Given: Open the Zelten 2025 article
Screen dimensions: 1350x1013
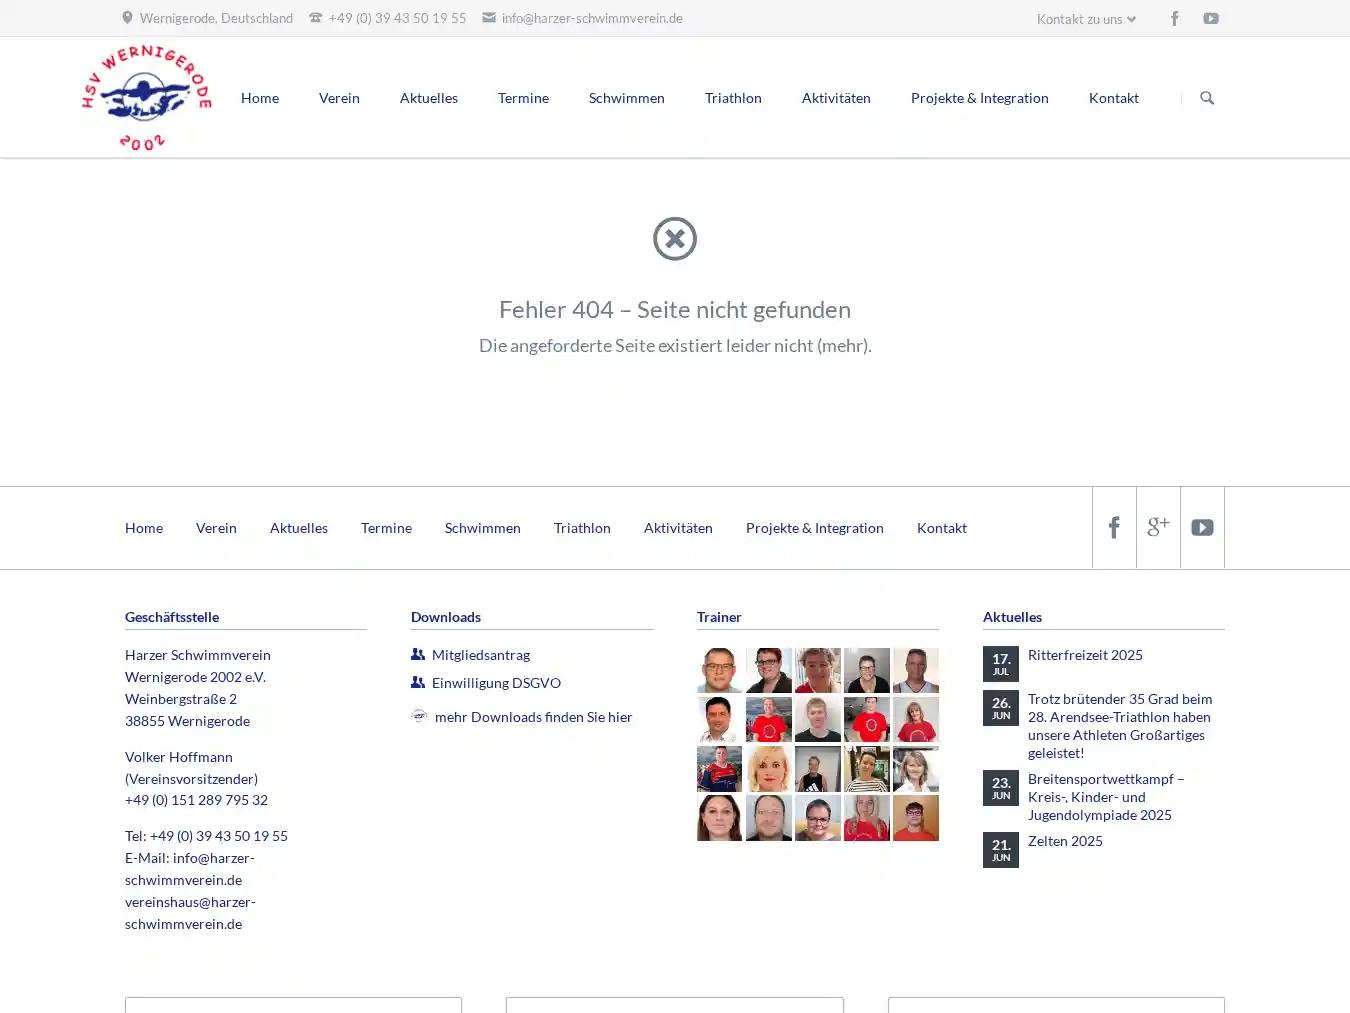Looking at the screenshot, I should click(x=1065, y=840).
